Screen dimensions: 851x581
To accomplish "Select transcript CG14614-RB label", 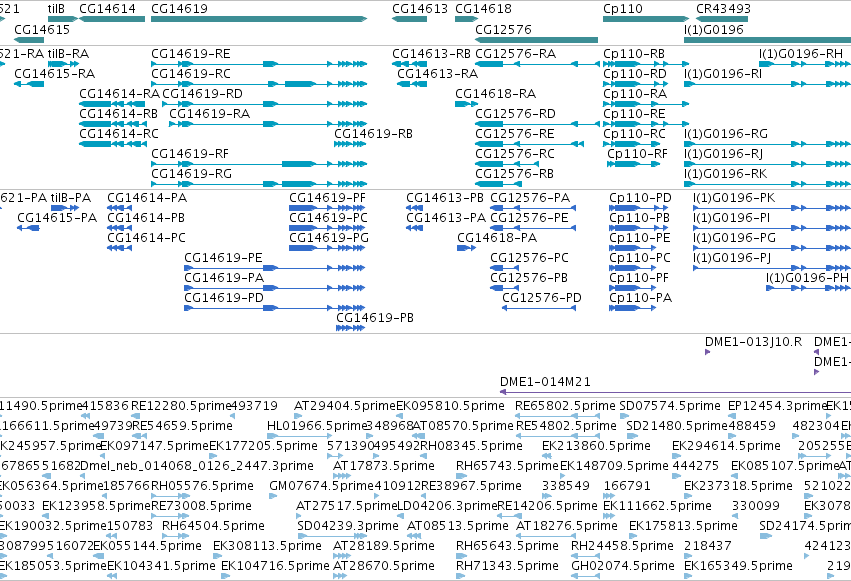I will [118, 114].
